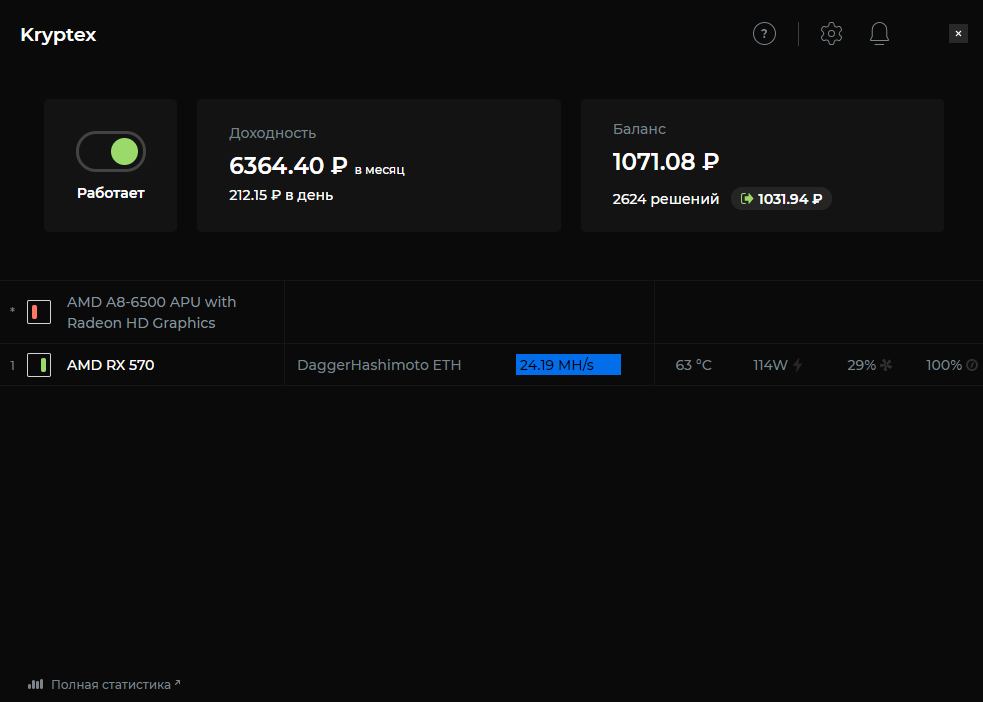Click the 1031.94 ₽ withdraw button

point(781,199)
